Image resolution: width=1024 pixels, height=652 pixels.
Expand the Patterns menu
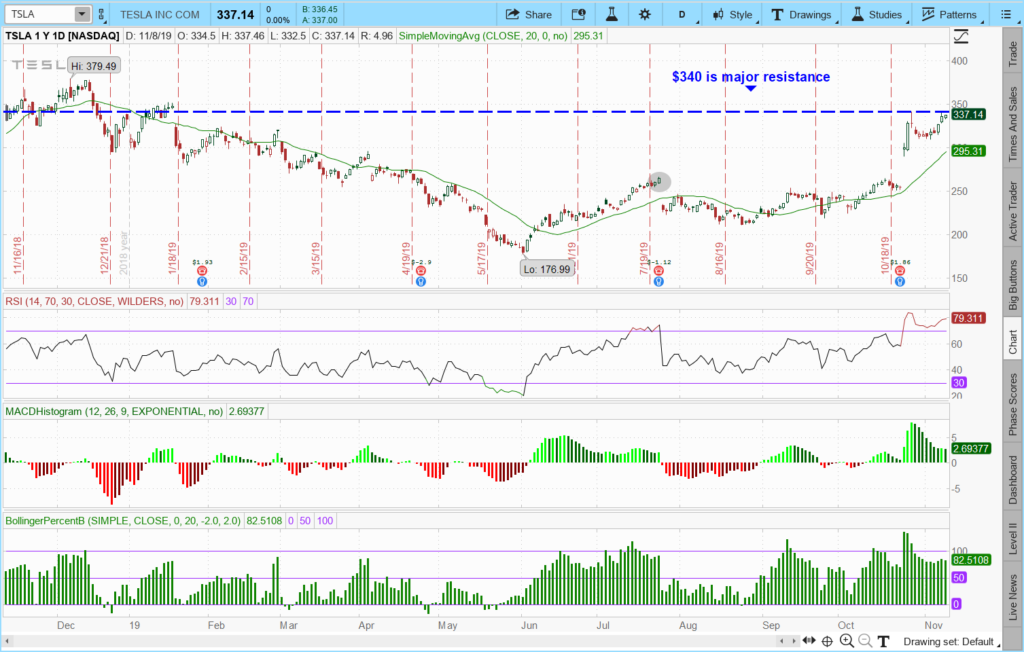[950, 14]
